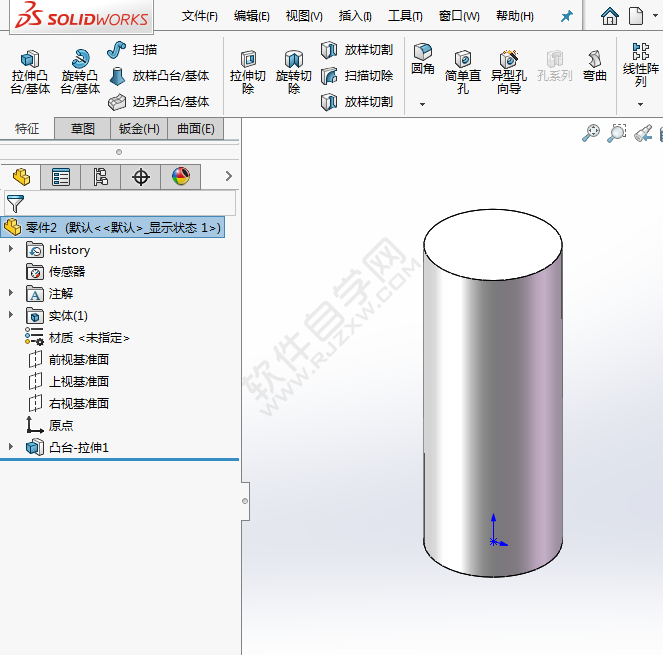Open the 窗口(W) menu
This screenshot has width=663, height=655.
point(459,16)
